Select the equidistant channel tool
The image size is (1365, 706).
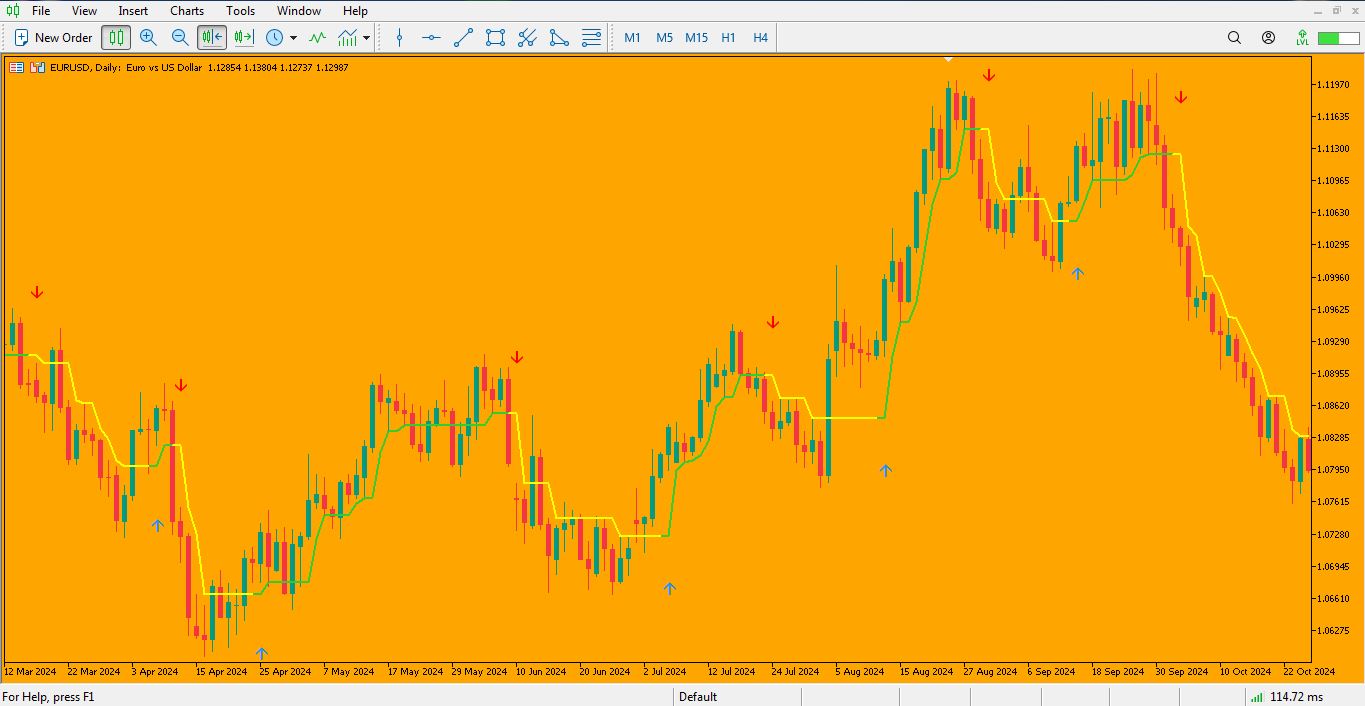tap(527, 38)
